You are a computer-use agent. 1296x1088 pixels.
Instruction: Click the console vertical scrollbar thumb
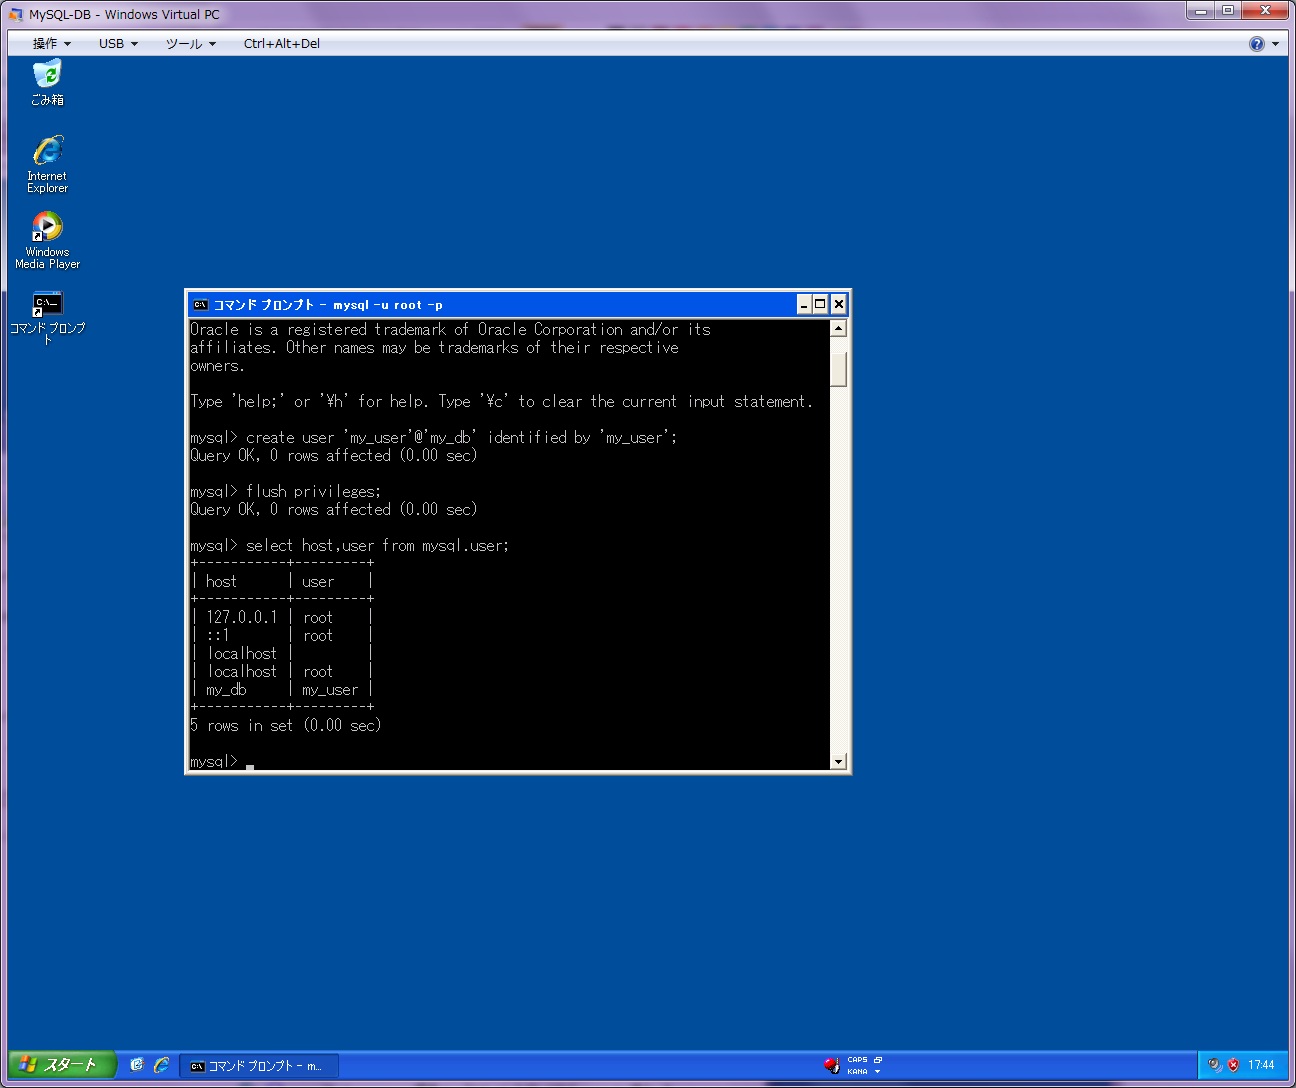coord(839,368)
